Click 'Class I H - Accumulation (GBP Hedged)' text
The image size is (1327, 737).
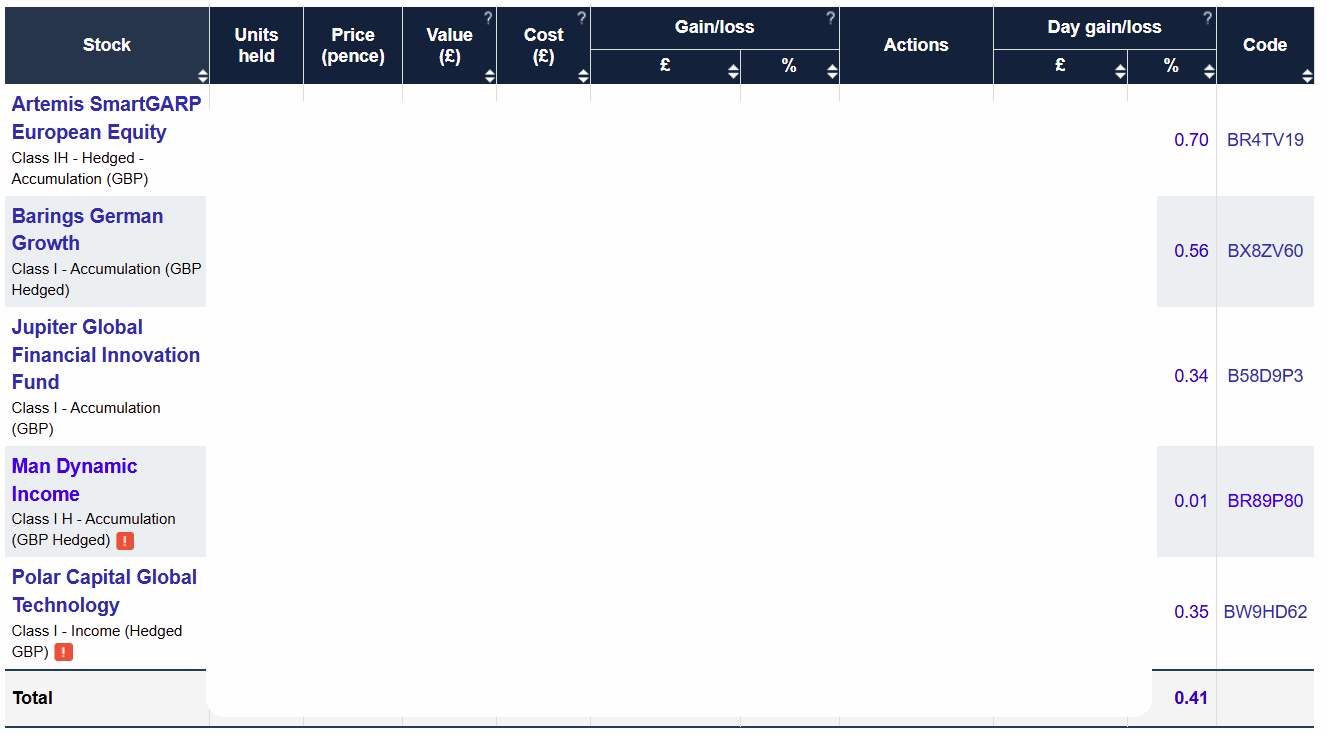94,529
